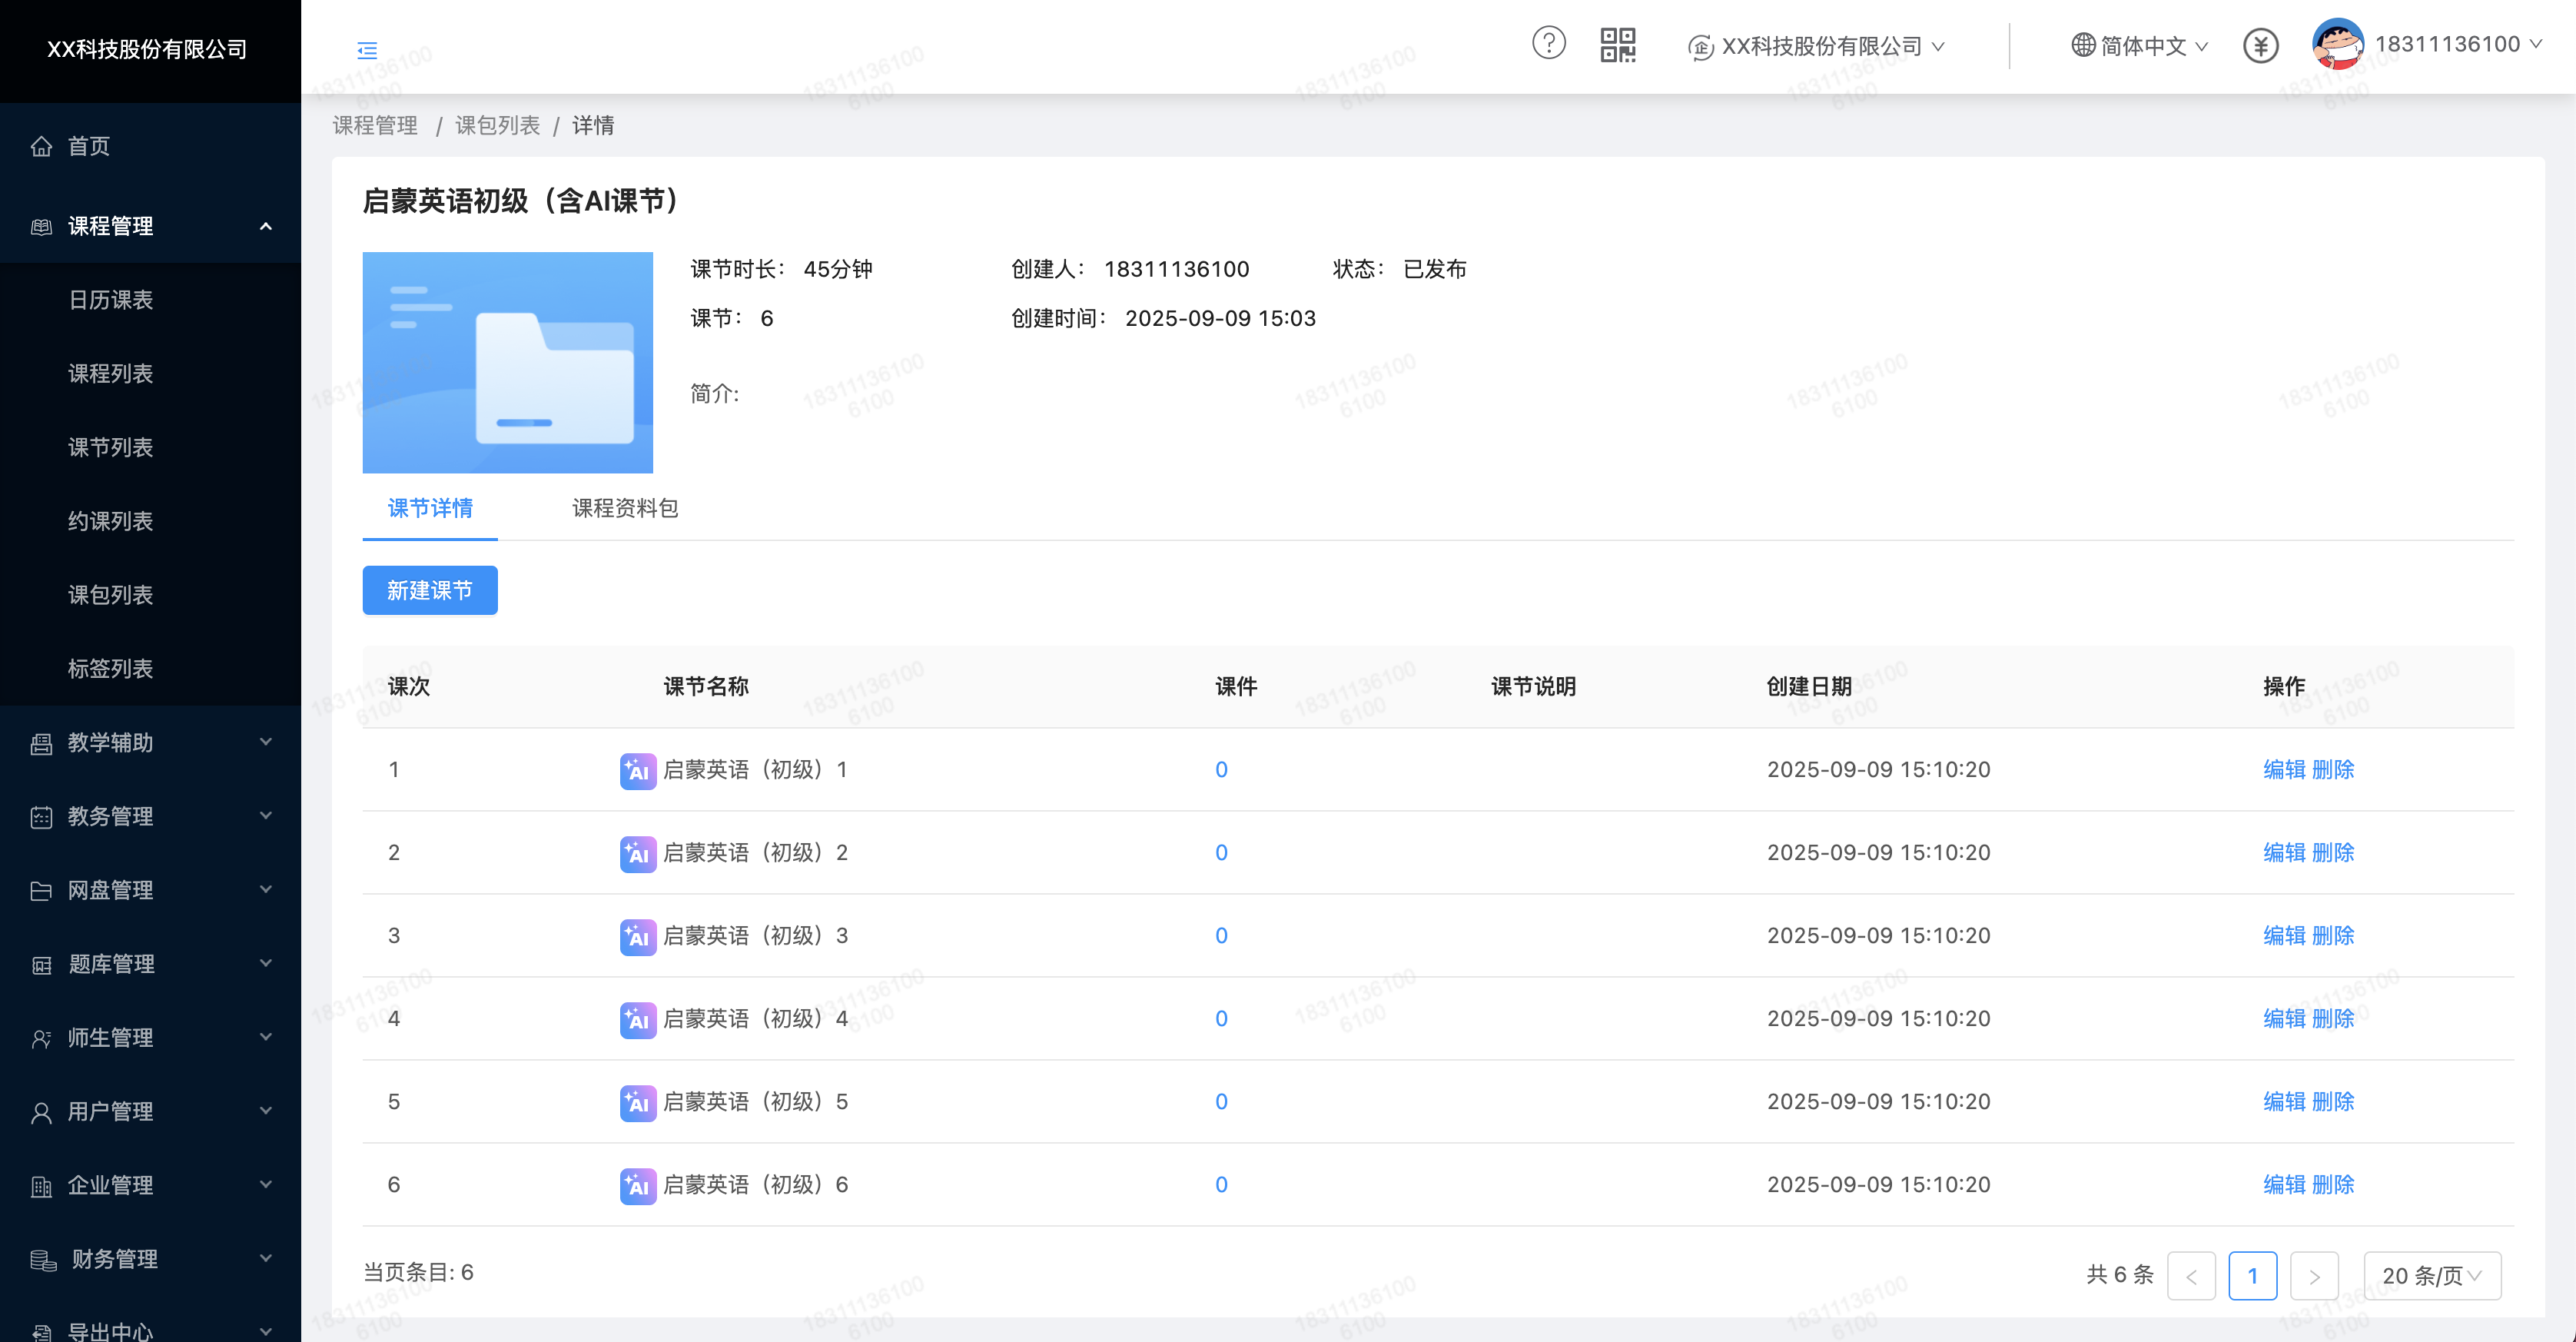Image resolution: width=2576 pixels, height=1342 pixels.
Task: Click 编辑 for lesson 3
Action: click(2284, 936)
